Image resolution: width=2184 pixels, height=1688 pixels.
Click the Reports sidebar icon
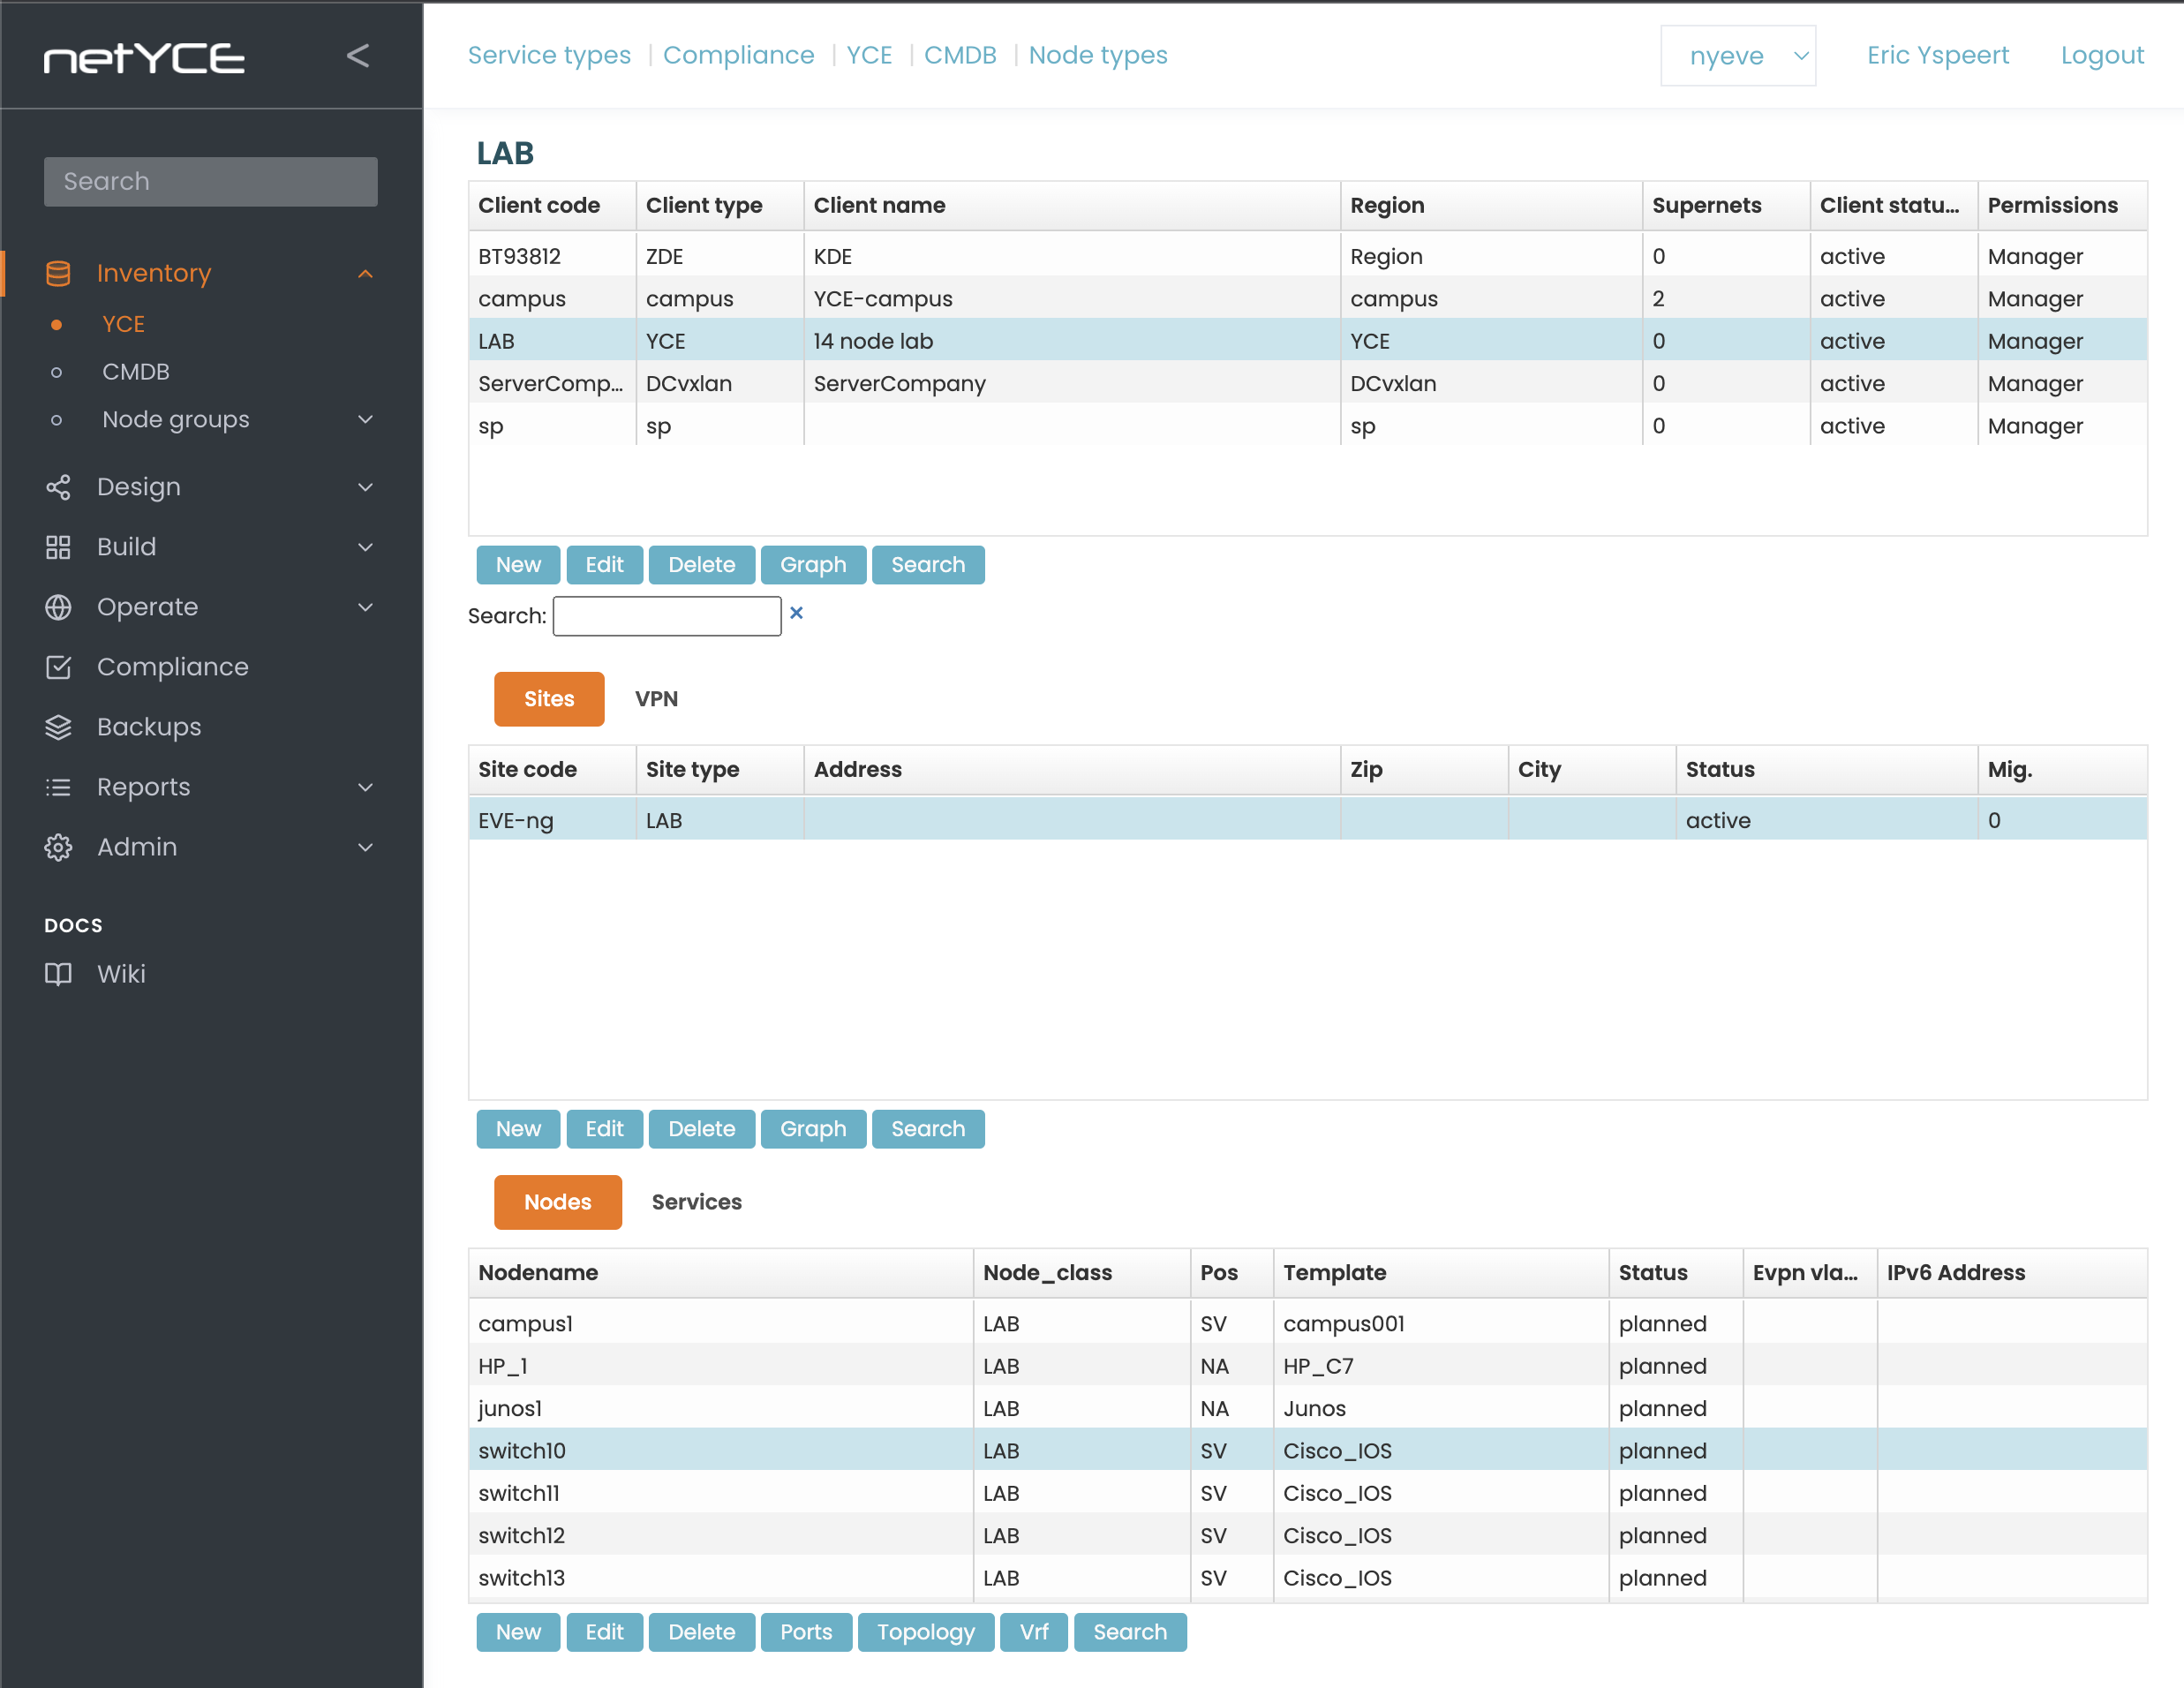[x=60, y=787]
